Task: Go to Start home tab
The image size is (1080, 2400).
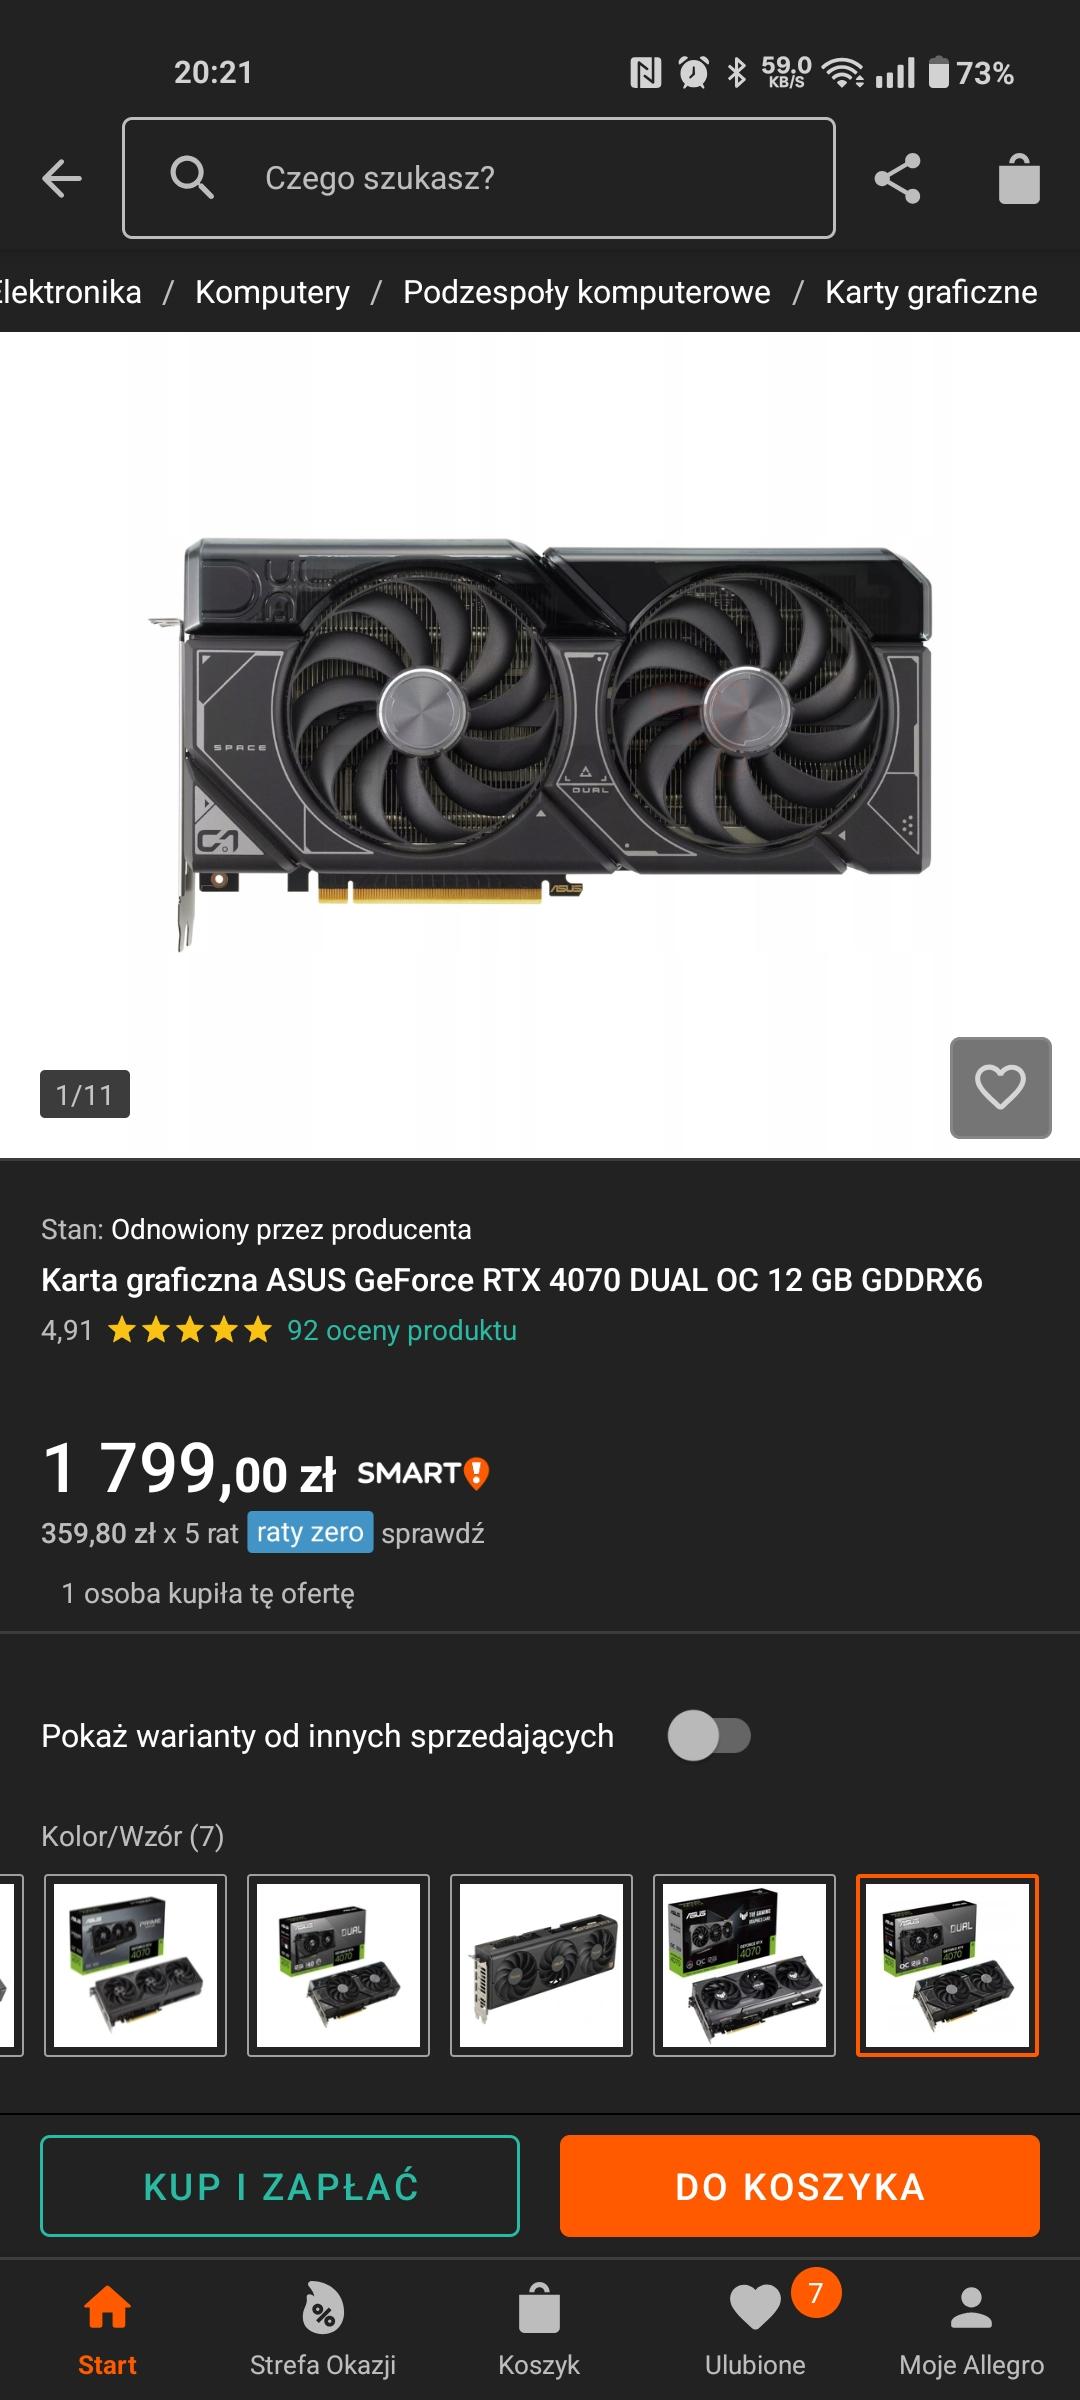Action: [107, 2329]
